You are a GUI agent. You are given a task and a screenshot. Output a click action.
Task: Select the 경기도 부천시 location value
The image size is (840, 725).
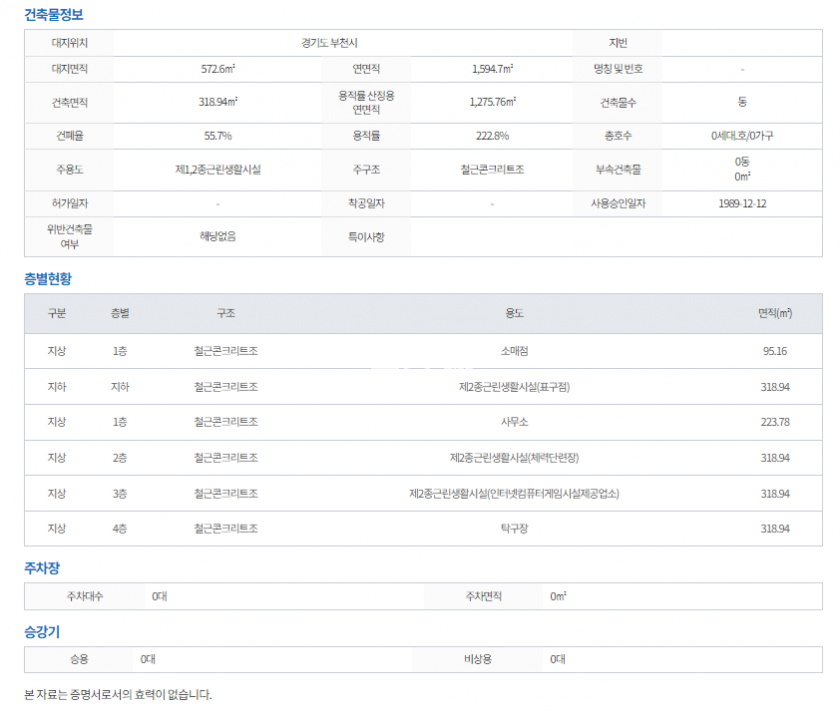pos(341,43)
